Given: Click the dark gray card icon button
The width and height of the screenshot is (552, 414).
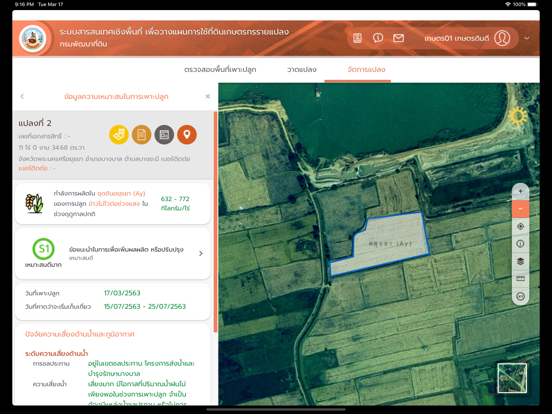Looking at the screenshot, I should point(164,134).
